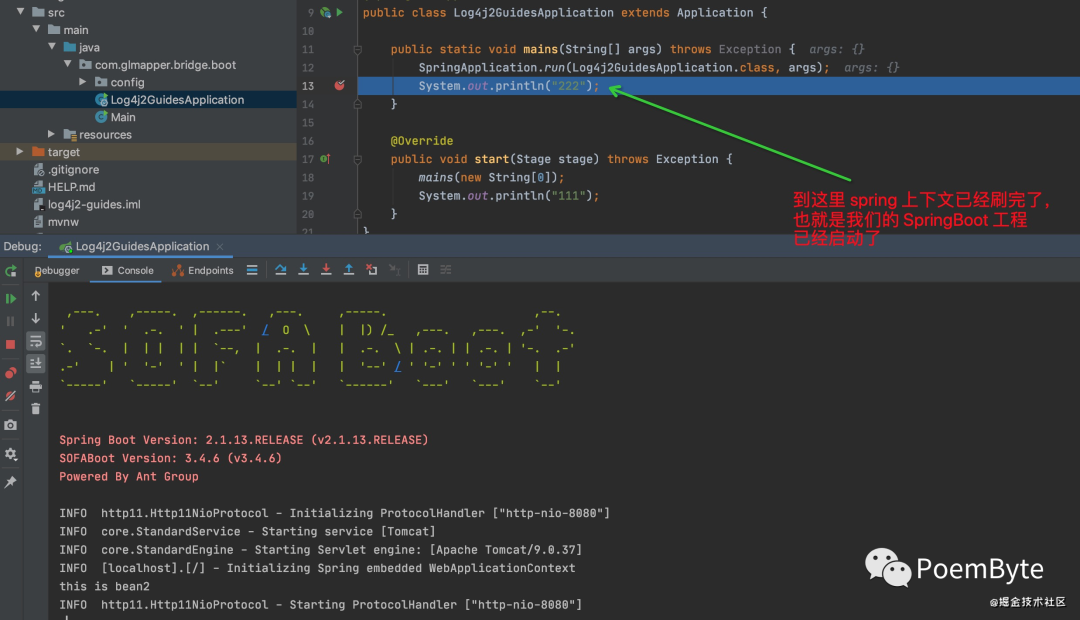Open debug settings gear menu
The height and width of the screenshot is (620, 1080).
[x=10, y=454]
